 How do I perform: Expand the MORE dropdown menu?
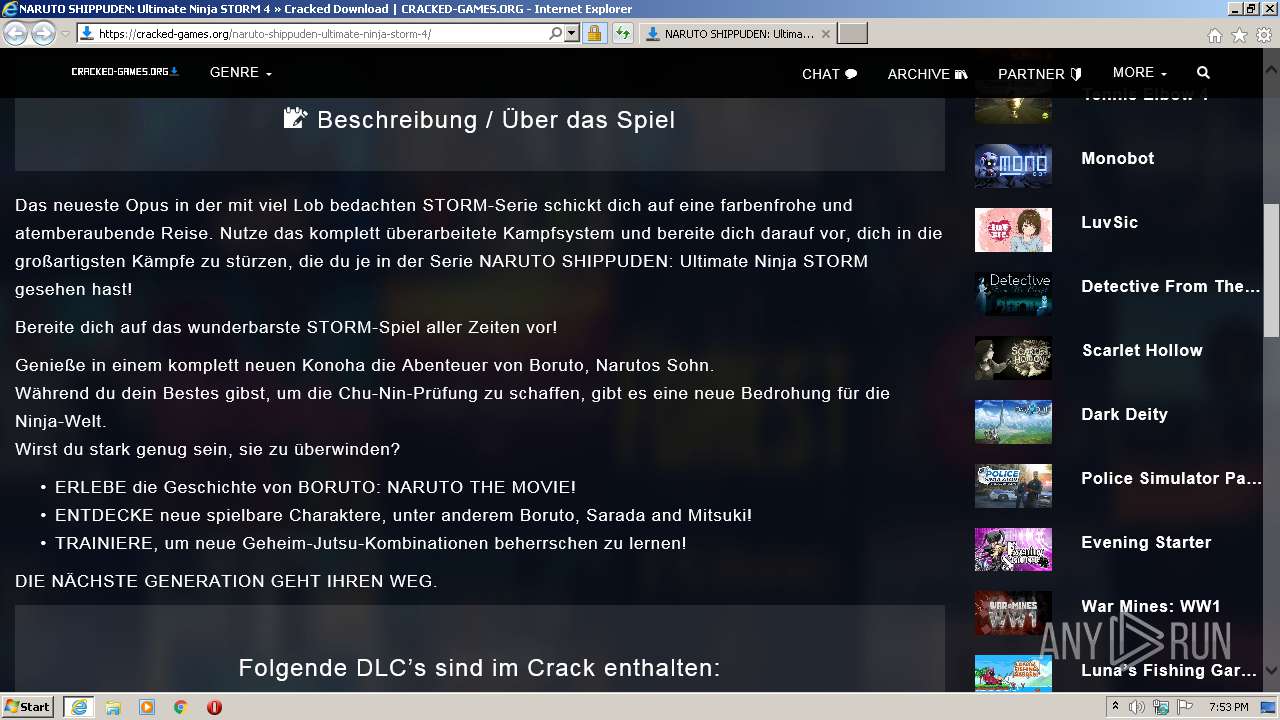1139,73
